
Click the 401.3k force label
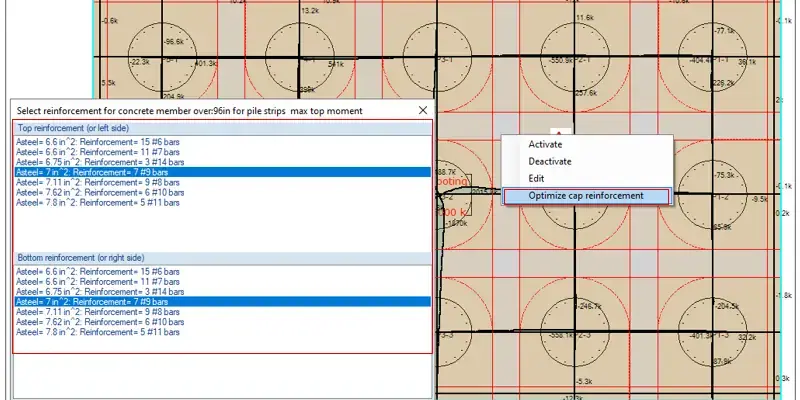click(x=206, y=64)
